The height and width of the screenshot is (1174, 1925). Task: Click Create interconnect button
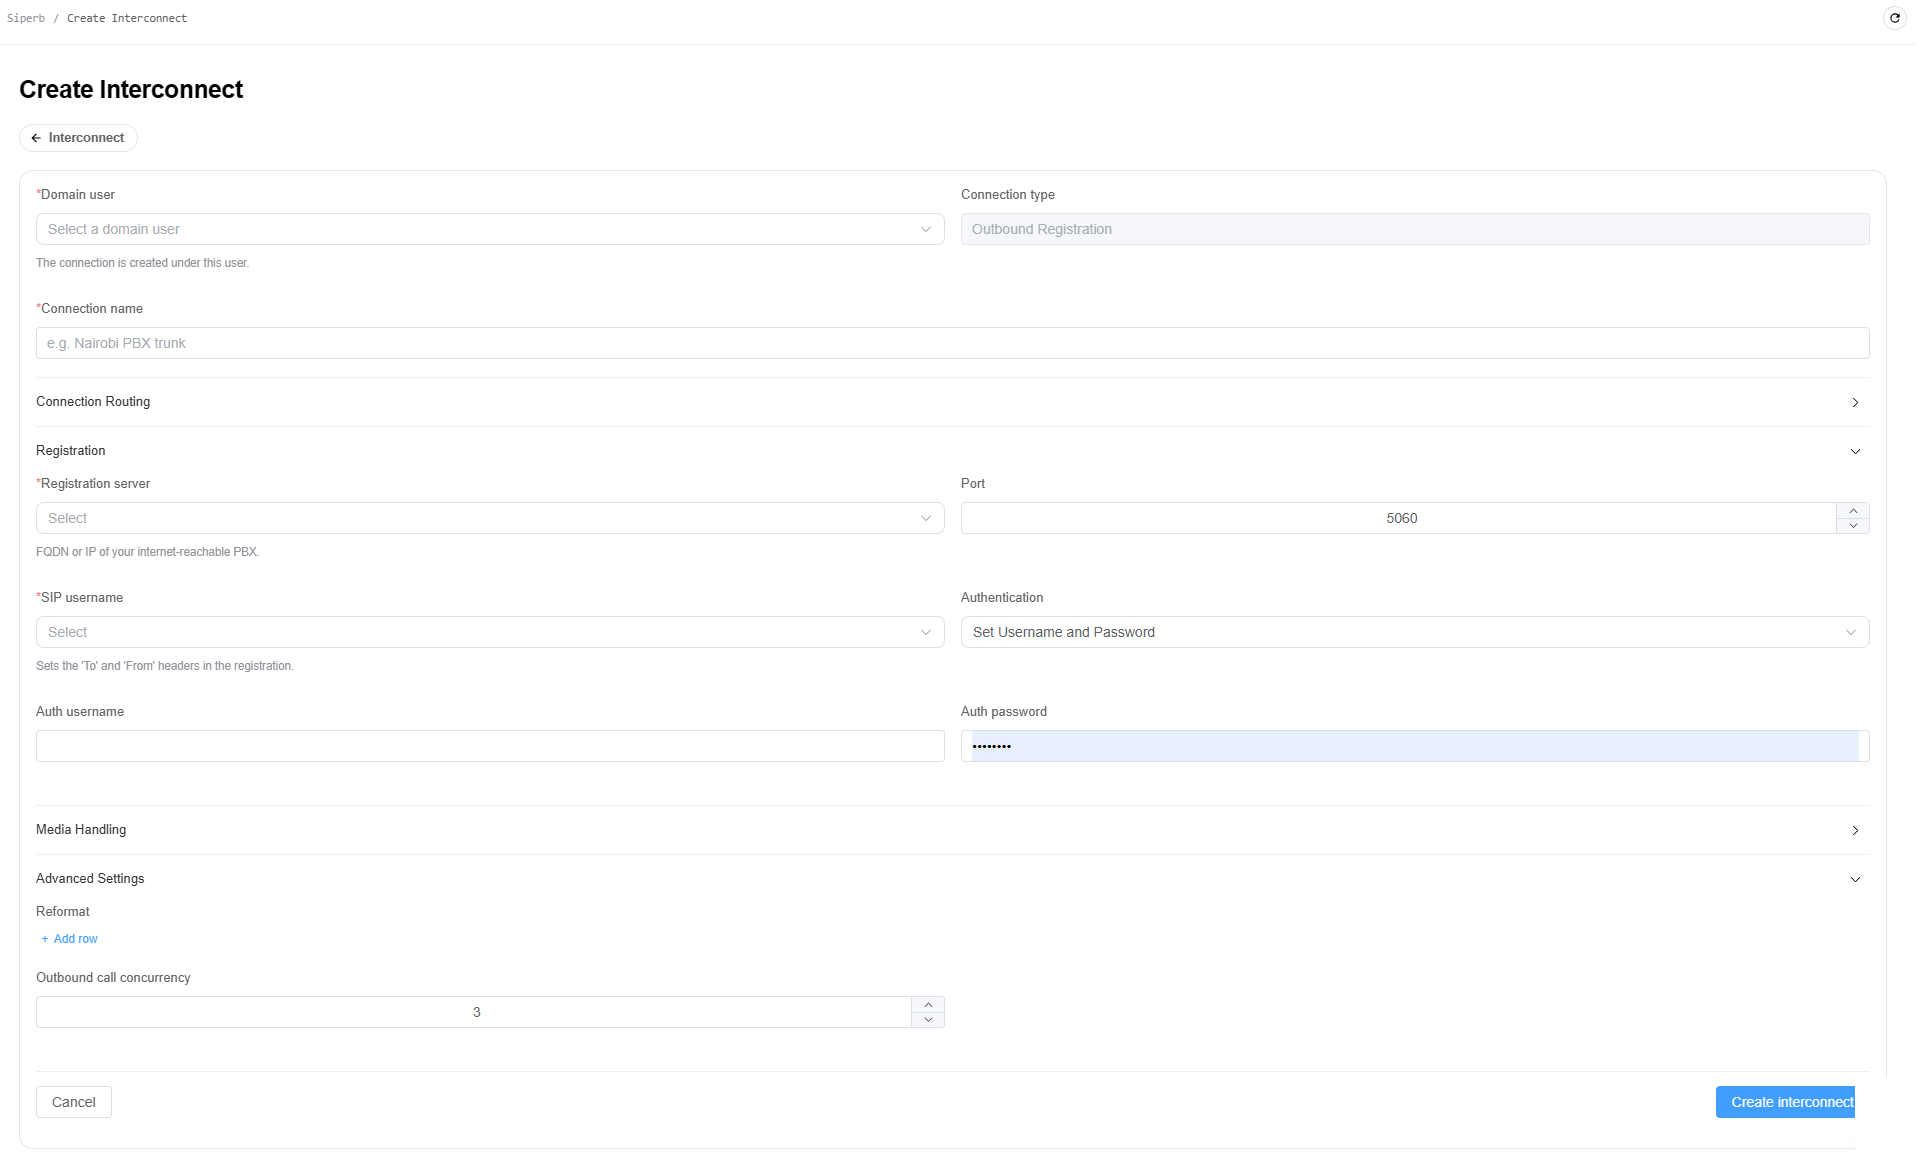click(x=1785, y=1102)
